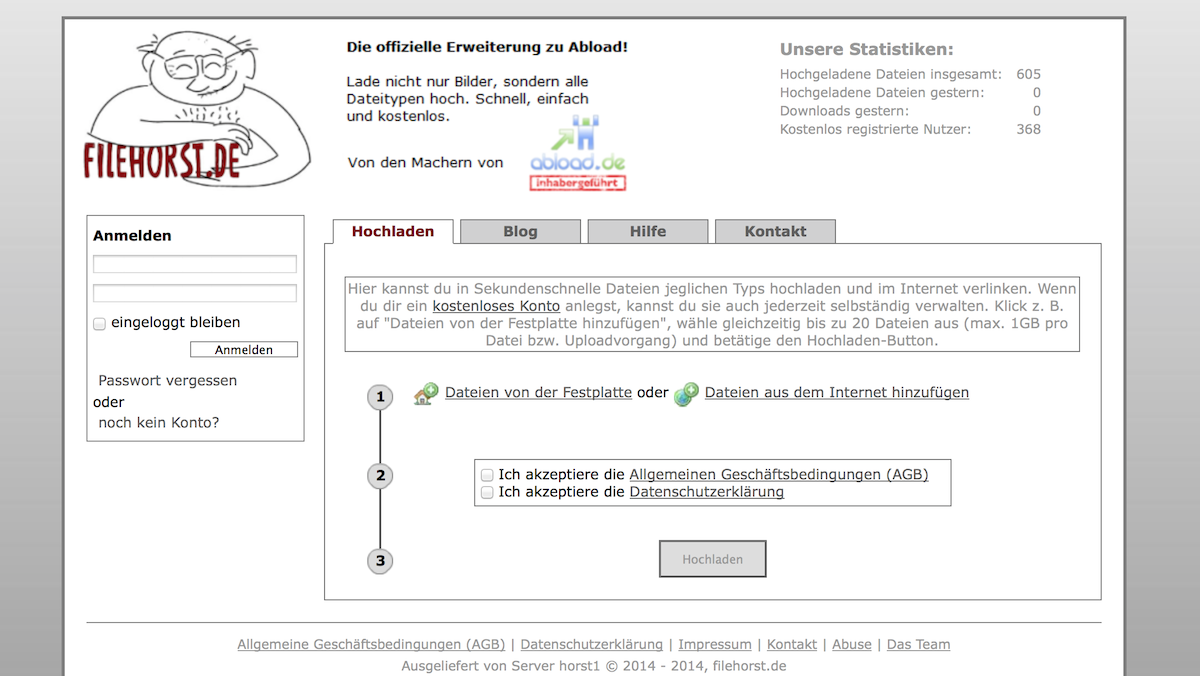Image resolution: width=1200 pixels, height=676 pixels.
Task: Click 'Kostenlos registrierte Nutzer:' statistic text
Action: pyautogui.click(x=875, y=129)
